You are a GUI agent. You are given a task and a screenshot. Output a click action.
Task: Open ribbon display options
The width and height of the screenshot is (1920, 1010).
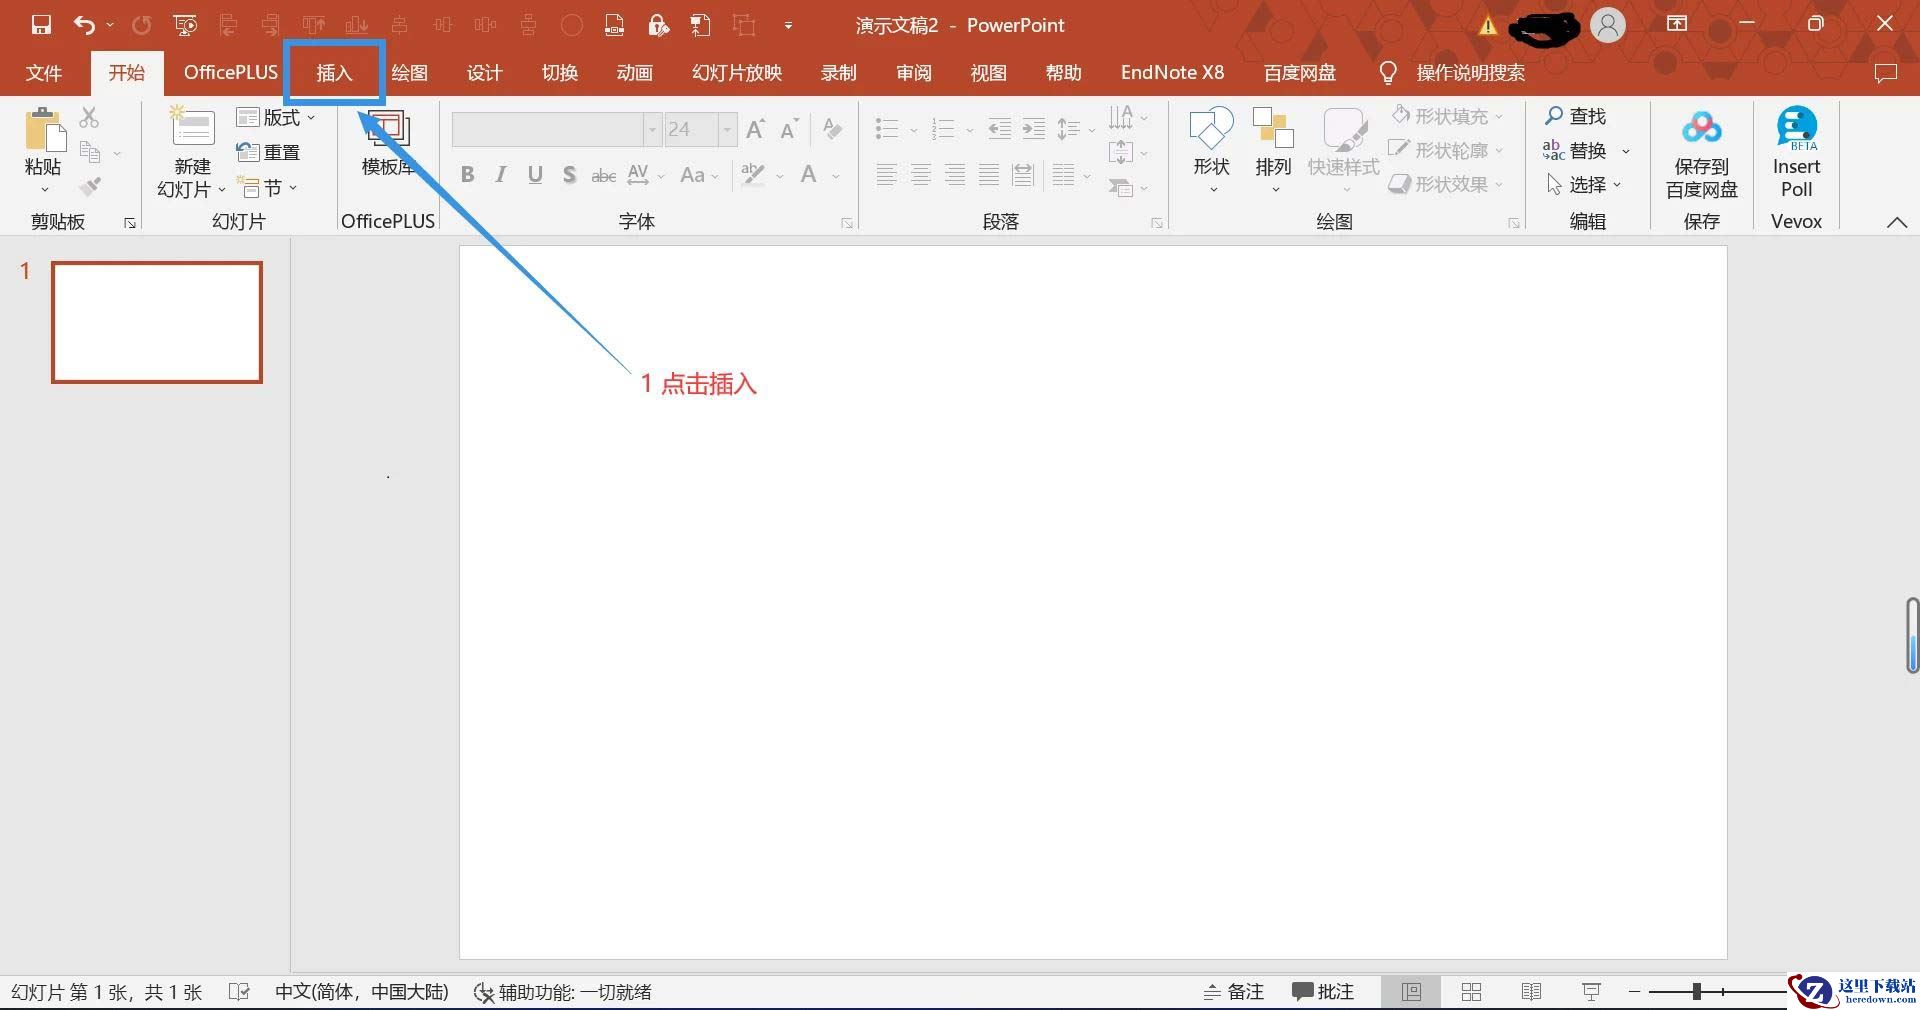pos(1677,24)
